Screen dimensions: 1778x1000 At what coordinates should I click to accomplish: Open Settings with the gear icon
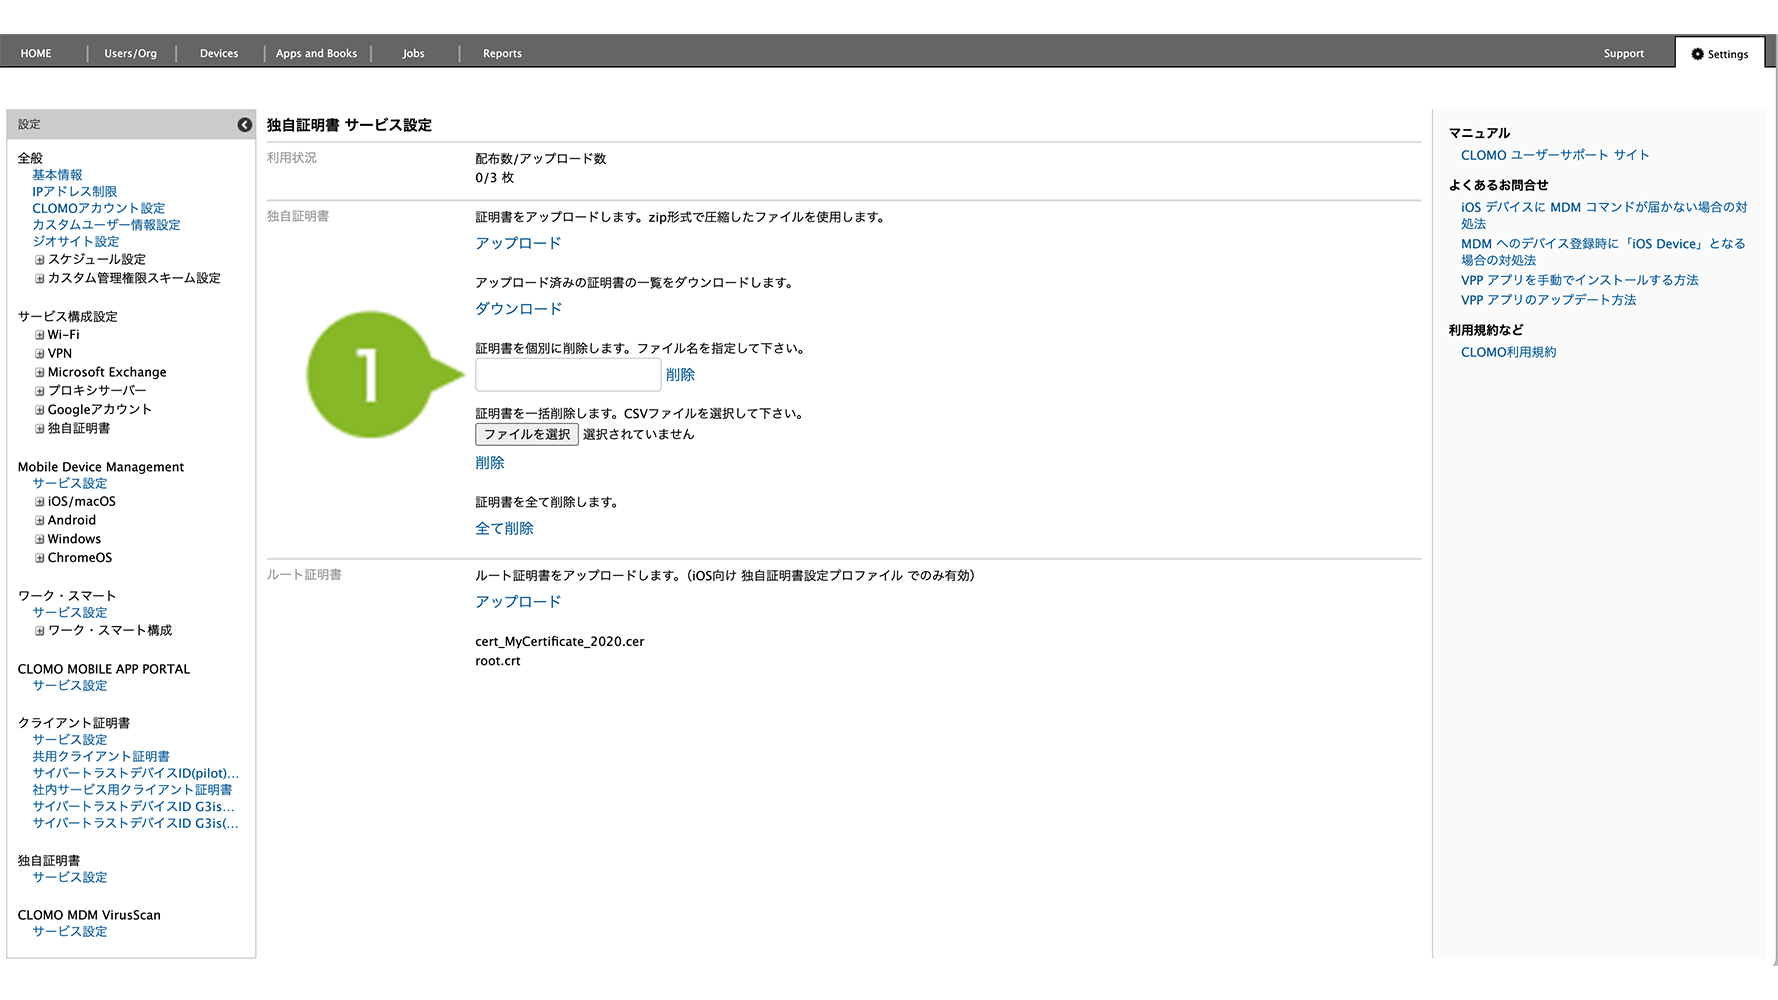pos(1719,54)
